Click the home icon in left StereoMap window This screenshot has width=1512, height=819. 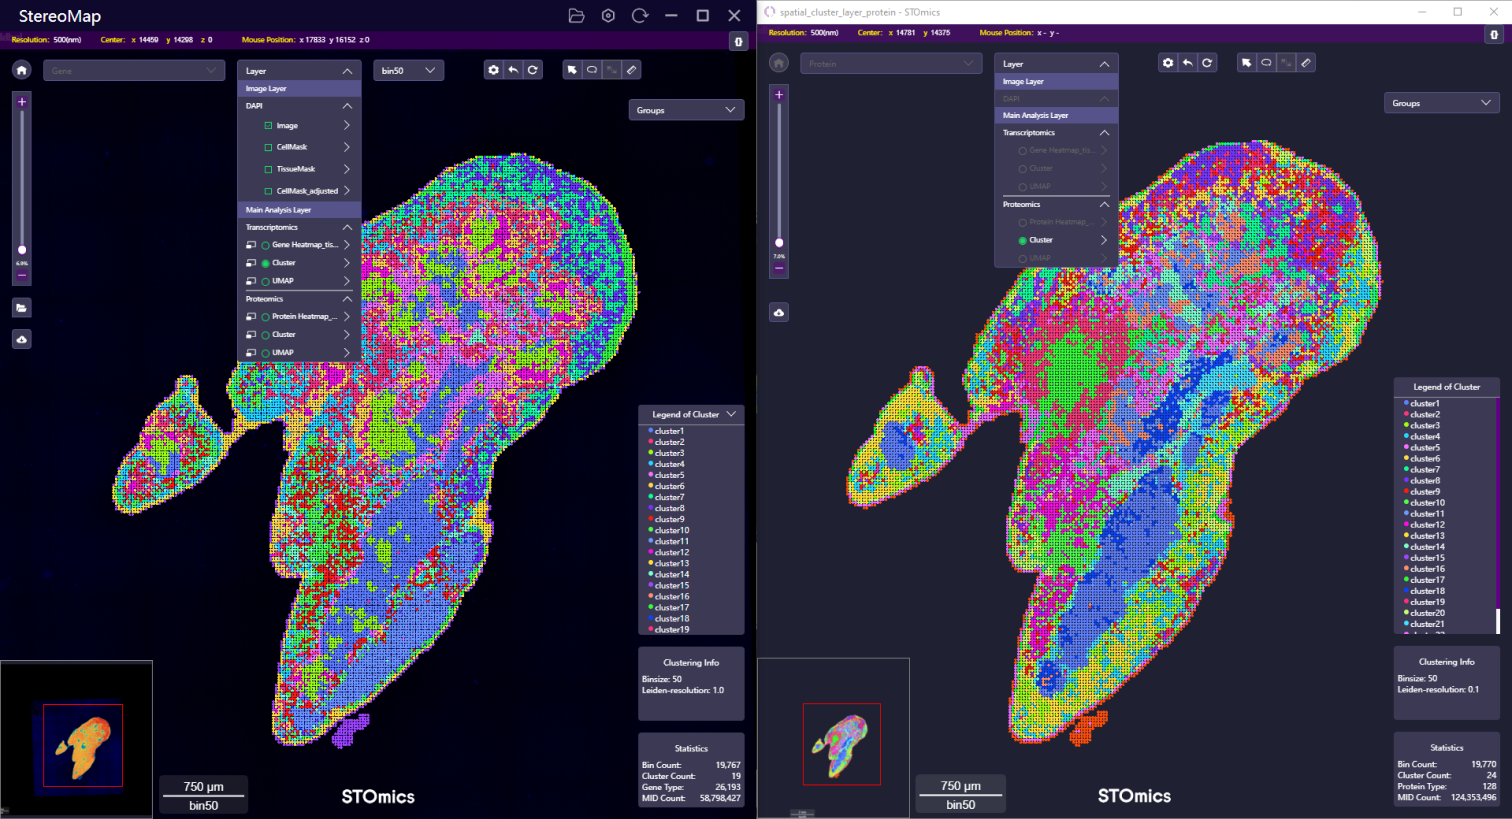tap(21, 70)
